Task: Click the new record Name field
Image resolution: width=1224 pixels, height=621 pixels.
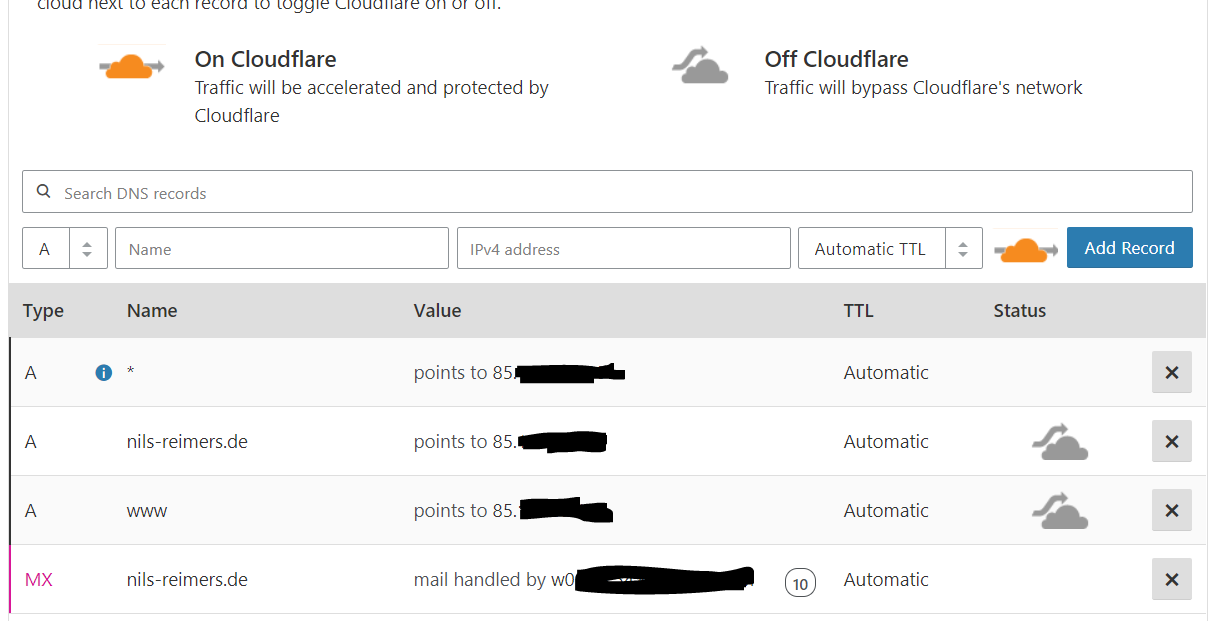Action: point(281,249)
